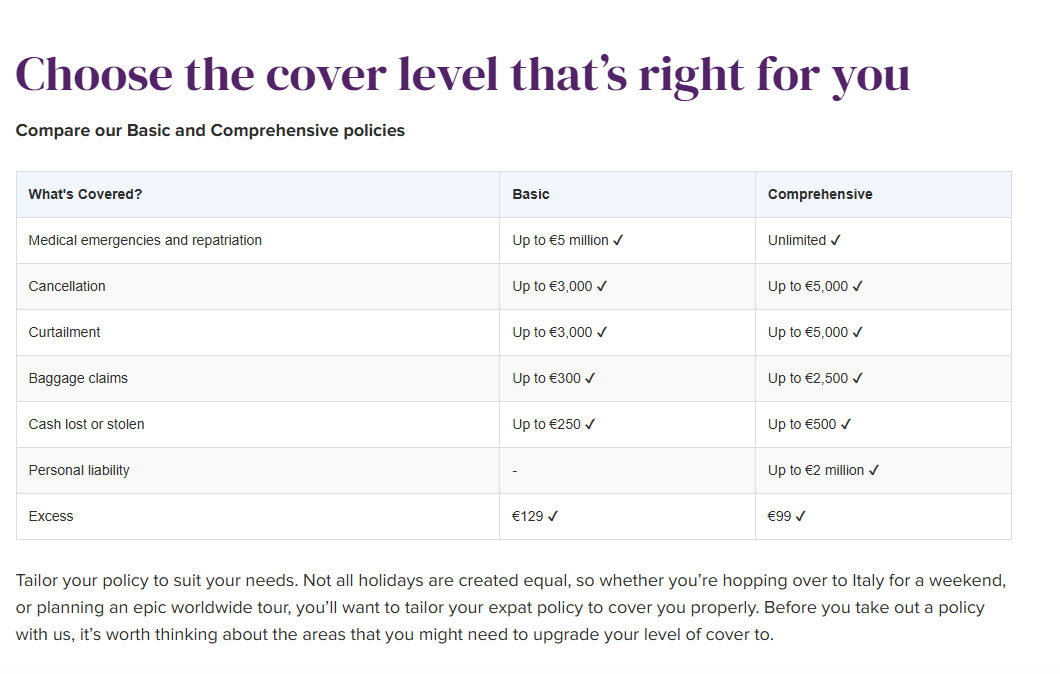This screenshot has width=1060, height=674.
Task: Click the checkmark next to €99 excess
Action: tap(800, 516)
